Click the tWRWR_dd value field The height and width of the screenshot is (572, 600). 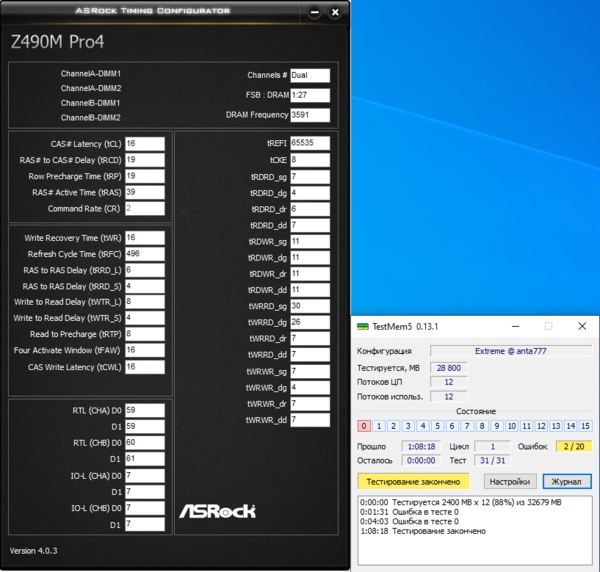pyautogui.click(x=310, y=420)
